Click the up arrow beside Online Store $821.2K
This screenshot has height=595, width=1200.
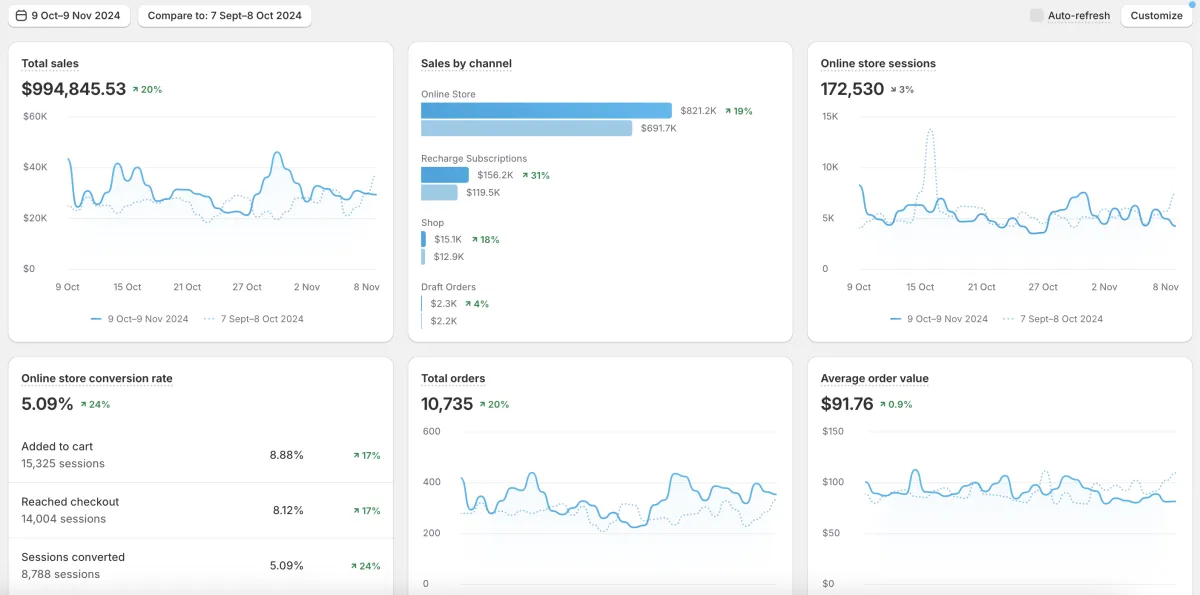(x=728, y=111)
